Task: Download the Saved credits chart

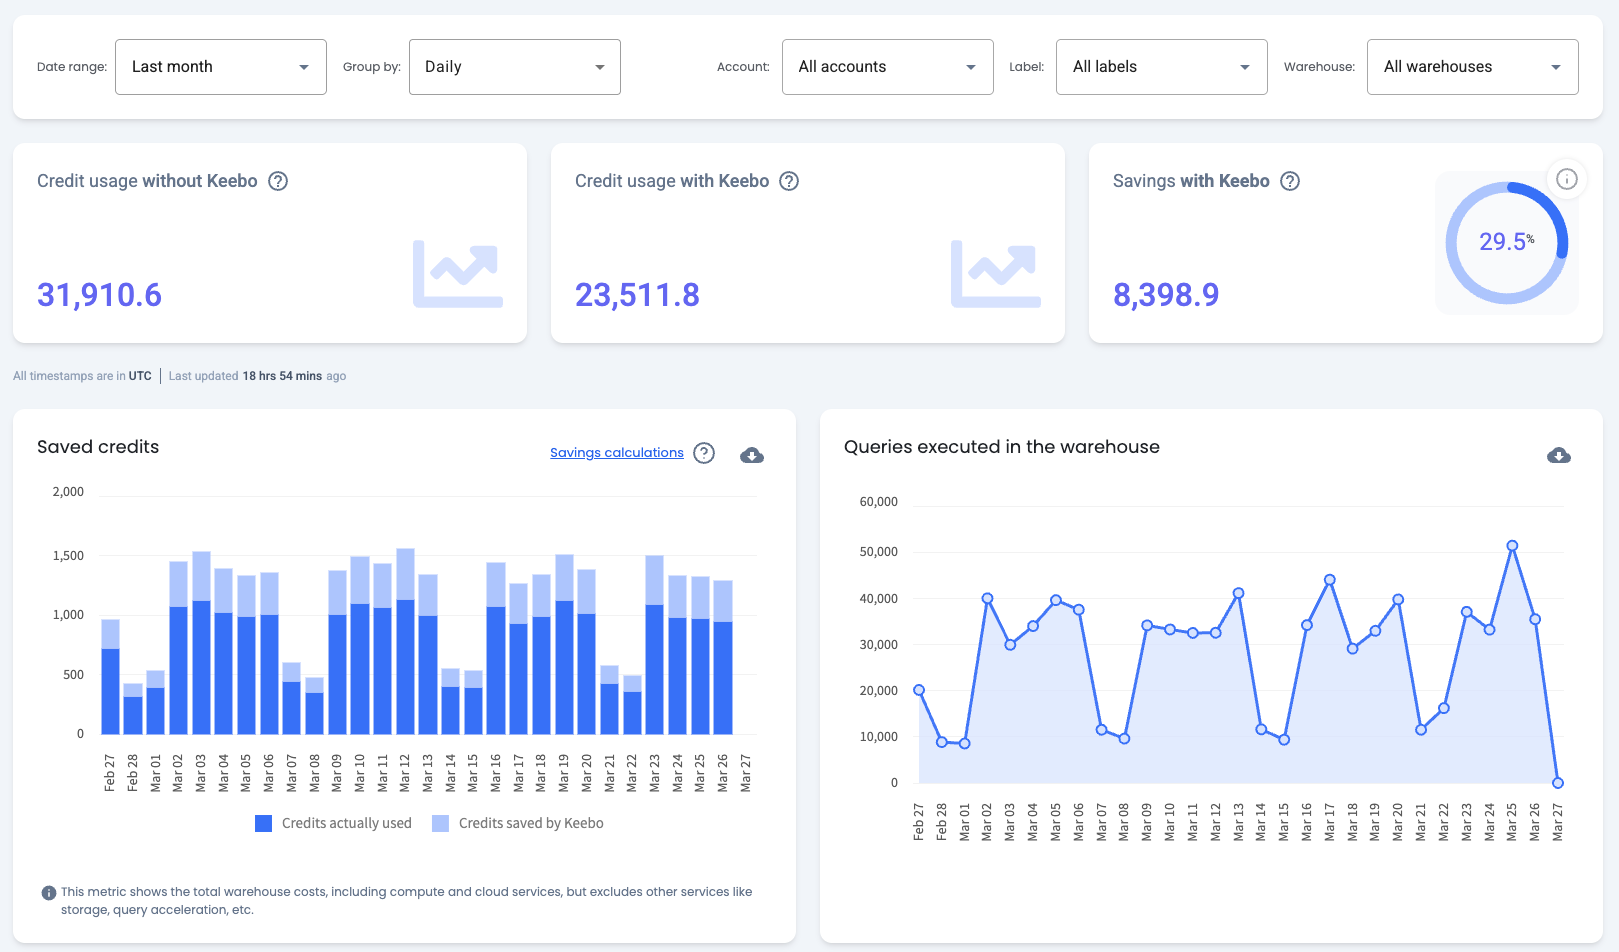Action: (751, 454)
